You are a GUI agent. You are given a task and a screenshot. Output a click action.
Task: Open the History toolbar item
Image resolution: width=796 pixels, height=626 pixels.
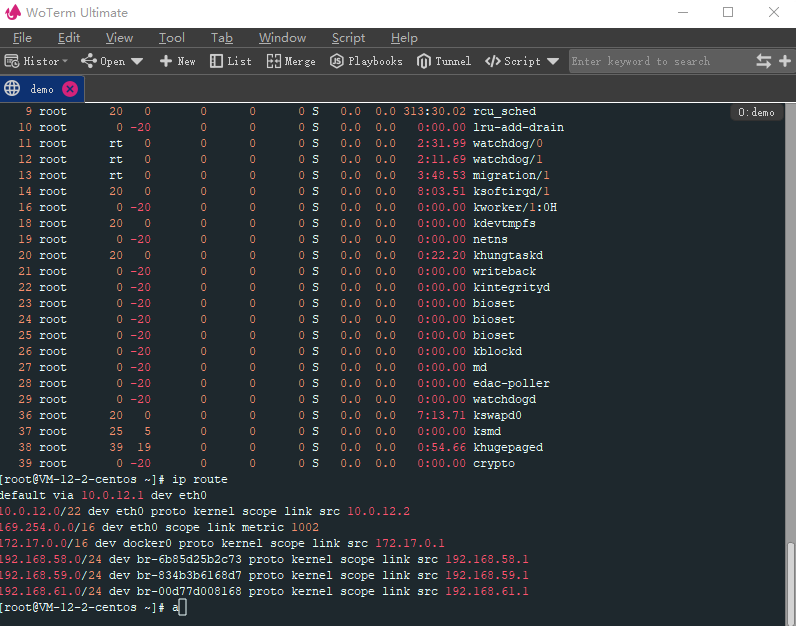coord(34,61)
